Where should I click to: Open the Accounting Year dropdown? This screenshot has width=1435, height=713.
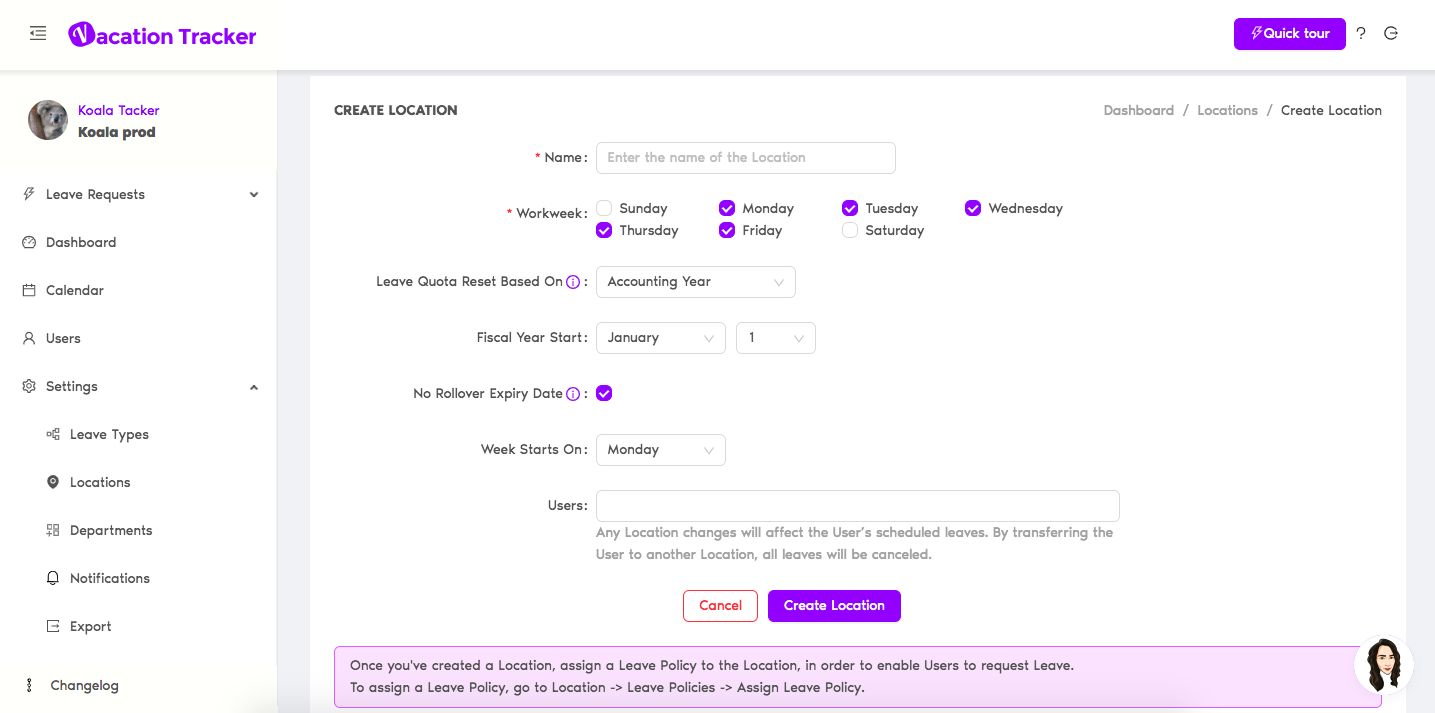click(696, 282)
